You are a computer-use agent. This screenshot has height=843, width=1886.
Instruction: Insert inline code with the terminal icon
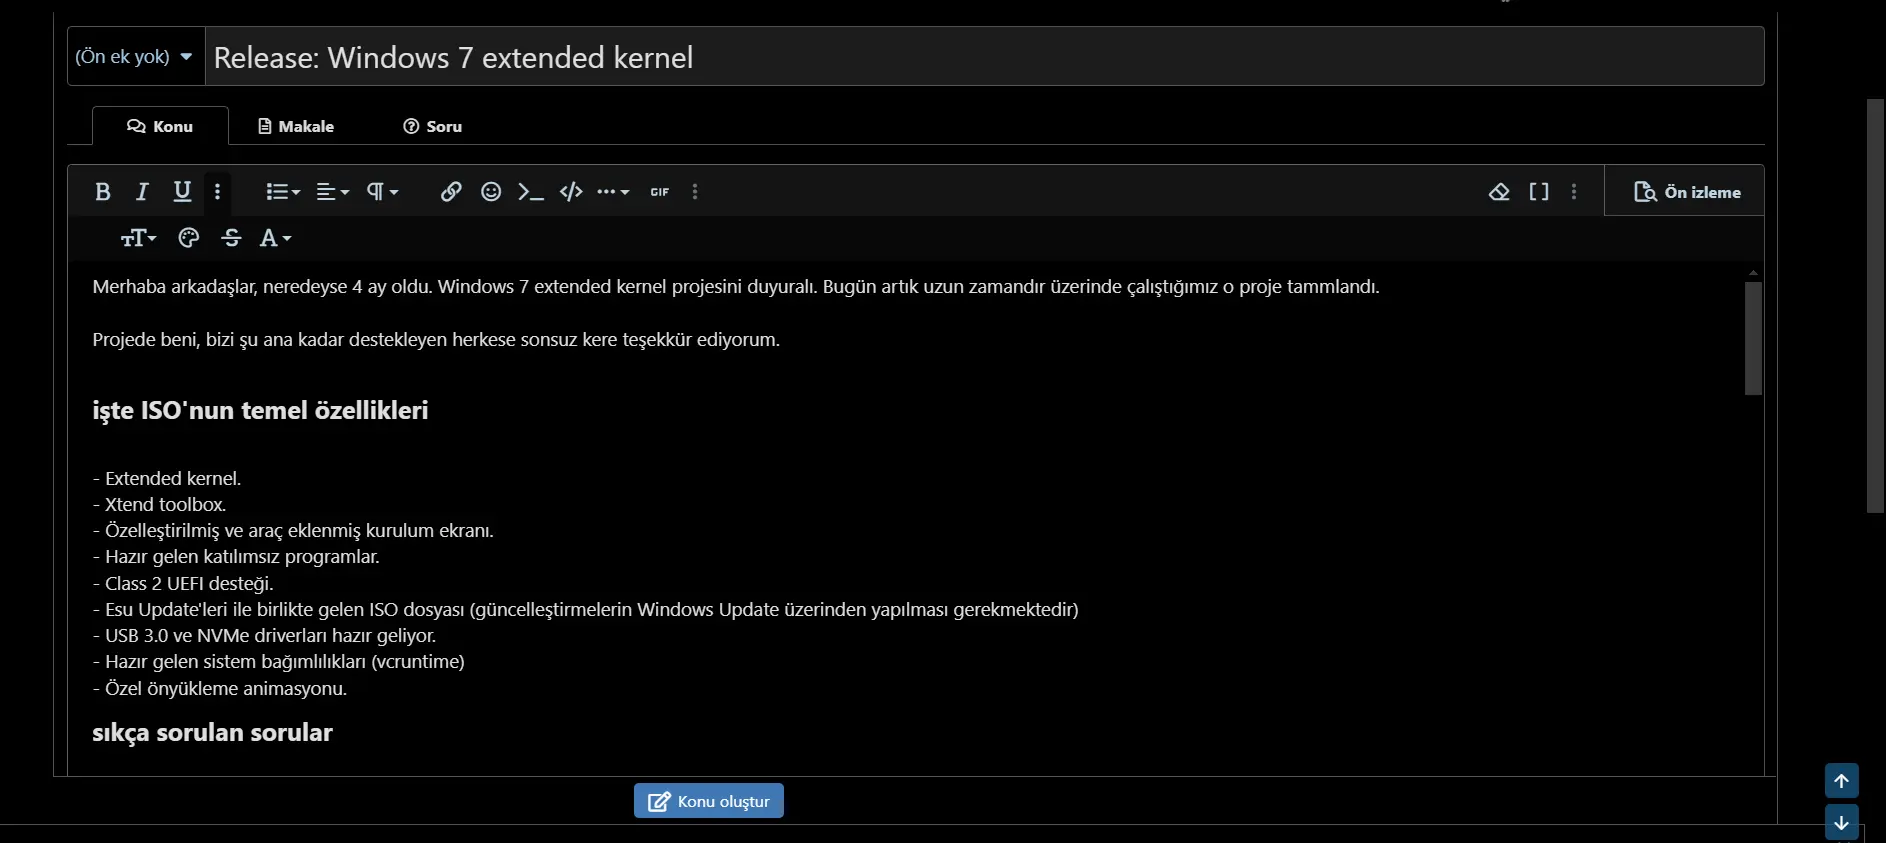(531, 192)
